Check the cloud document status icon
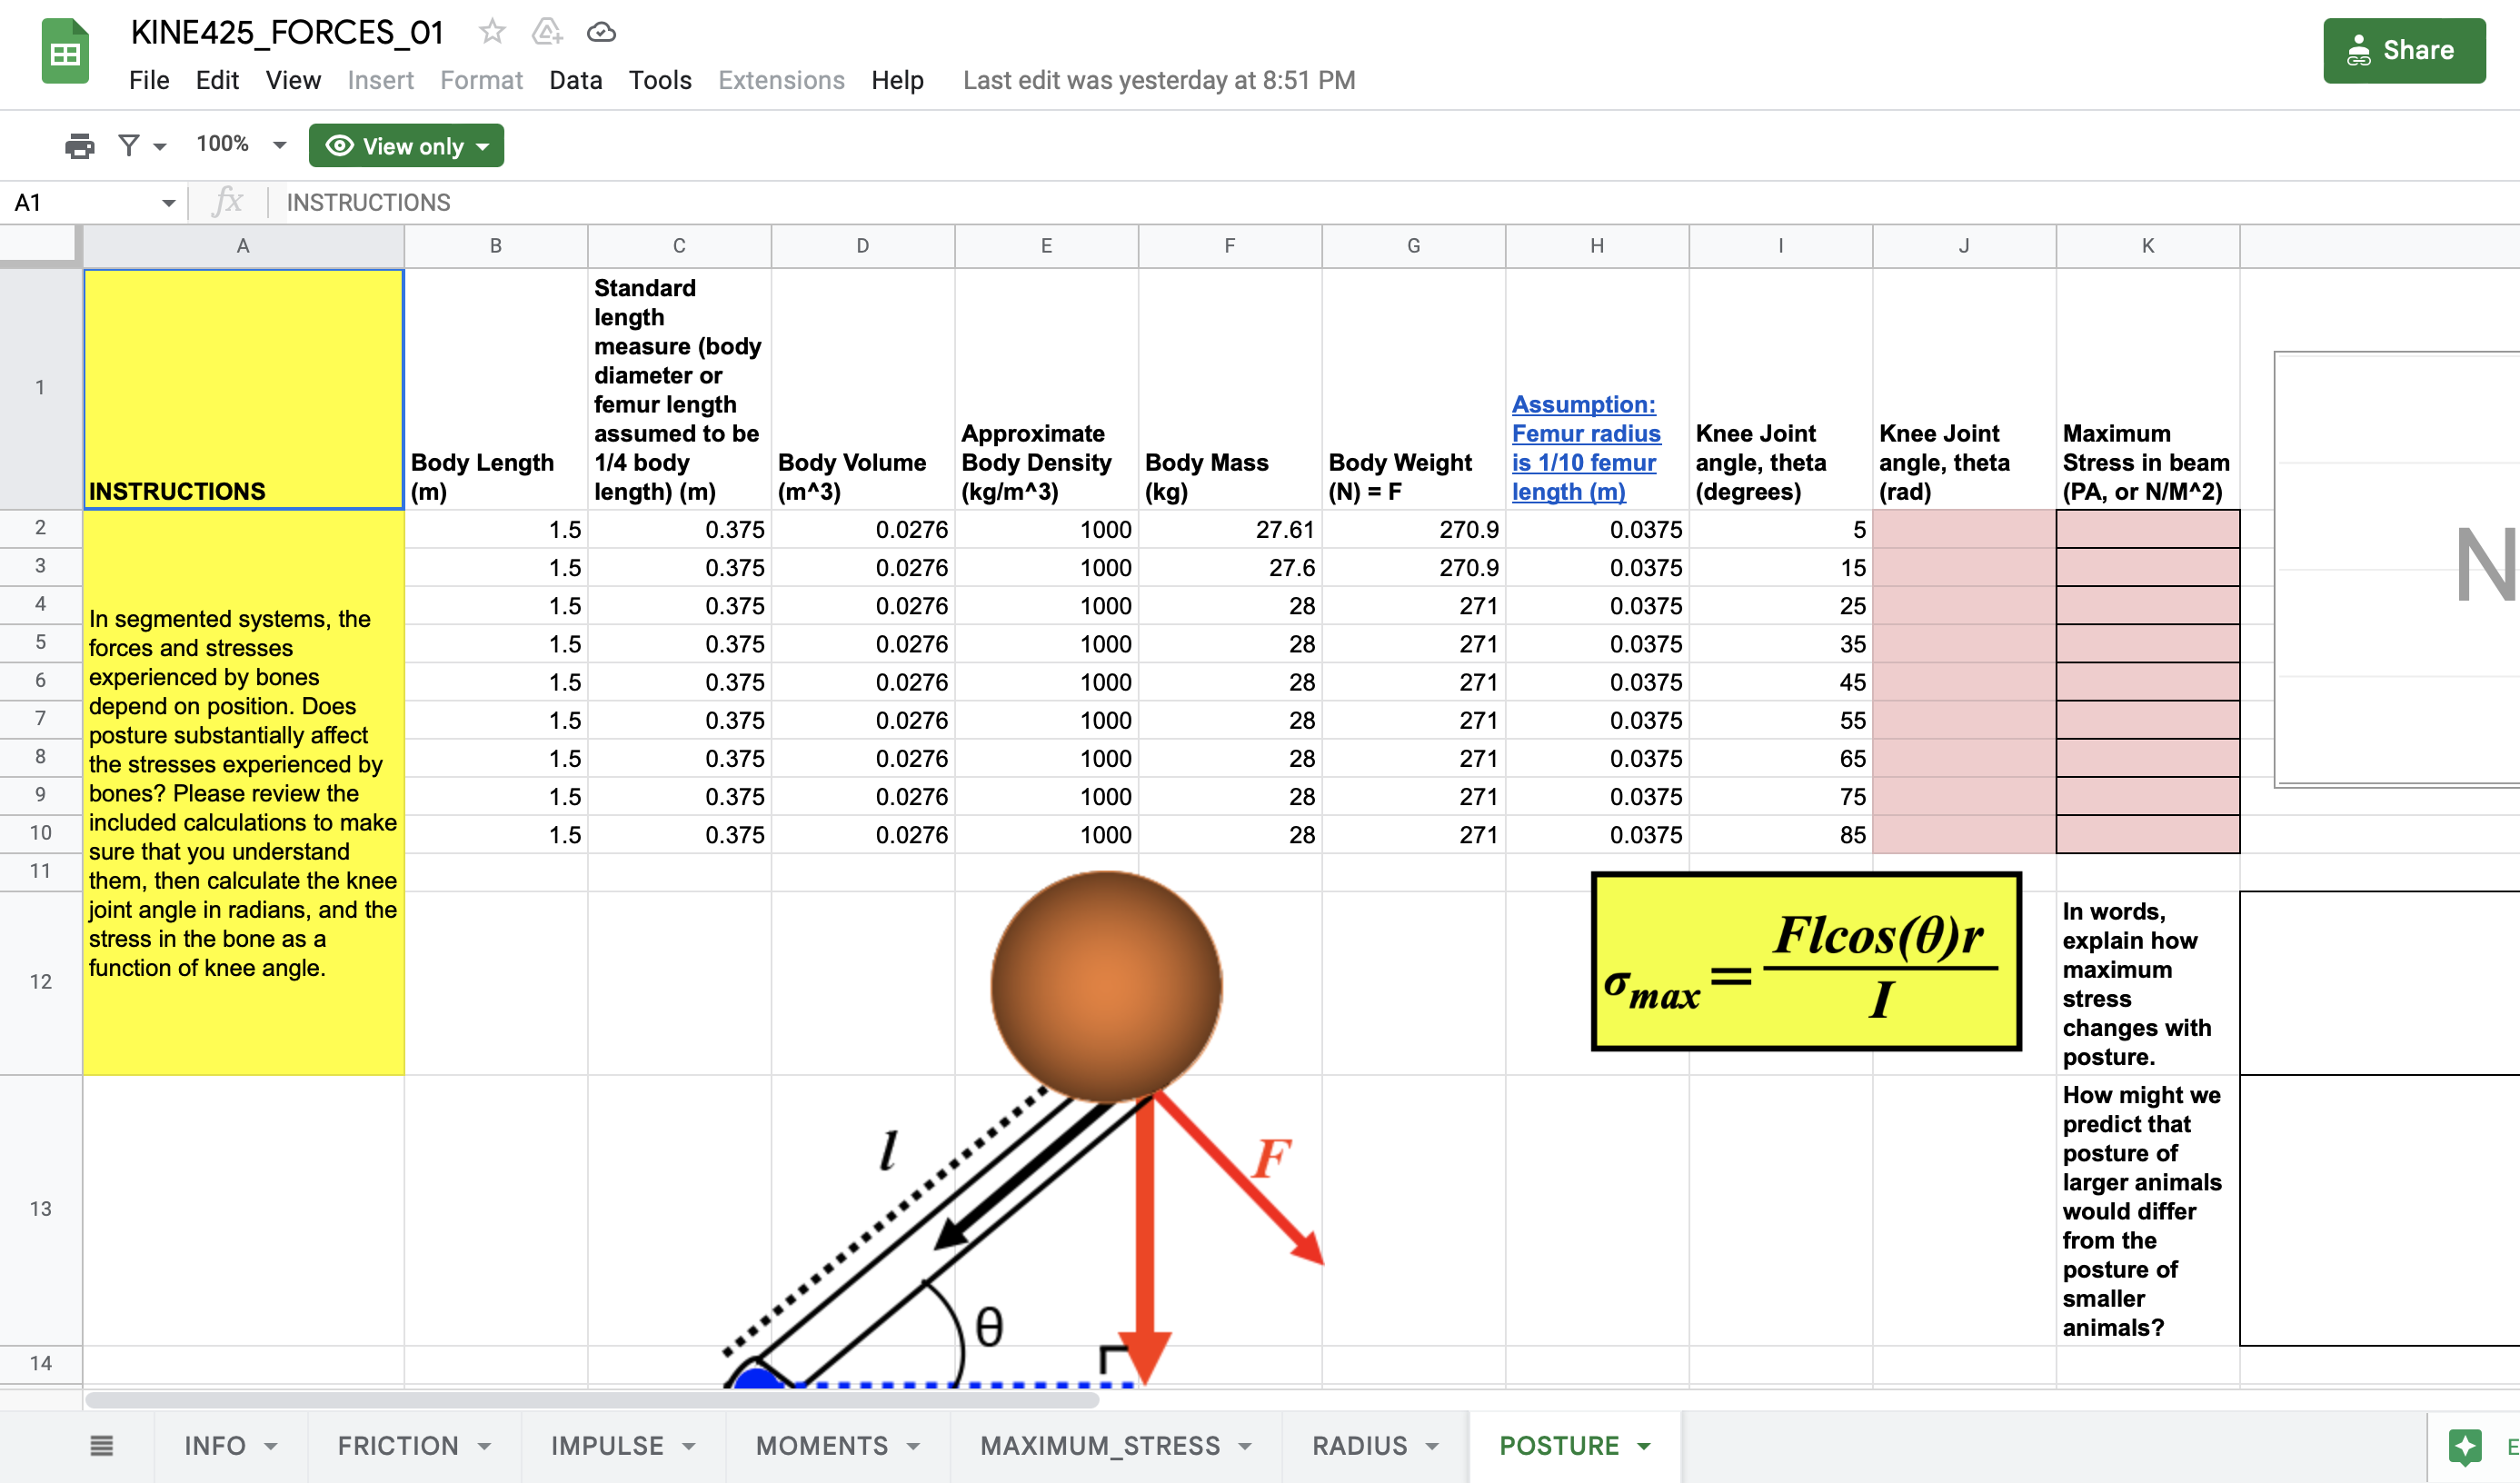Image resolution: width=2520 pixels, height=1483 pixels. point(601,32)
